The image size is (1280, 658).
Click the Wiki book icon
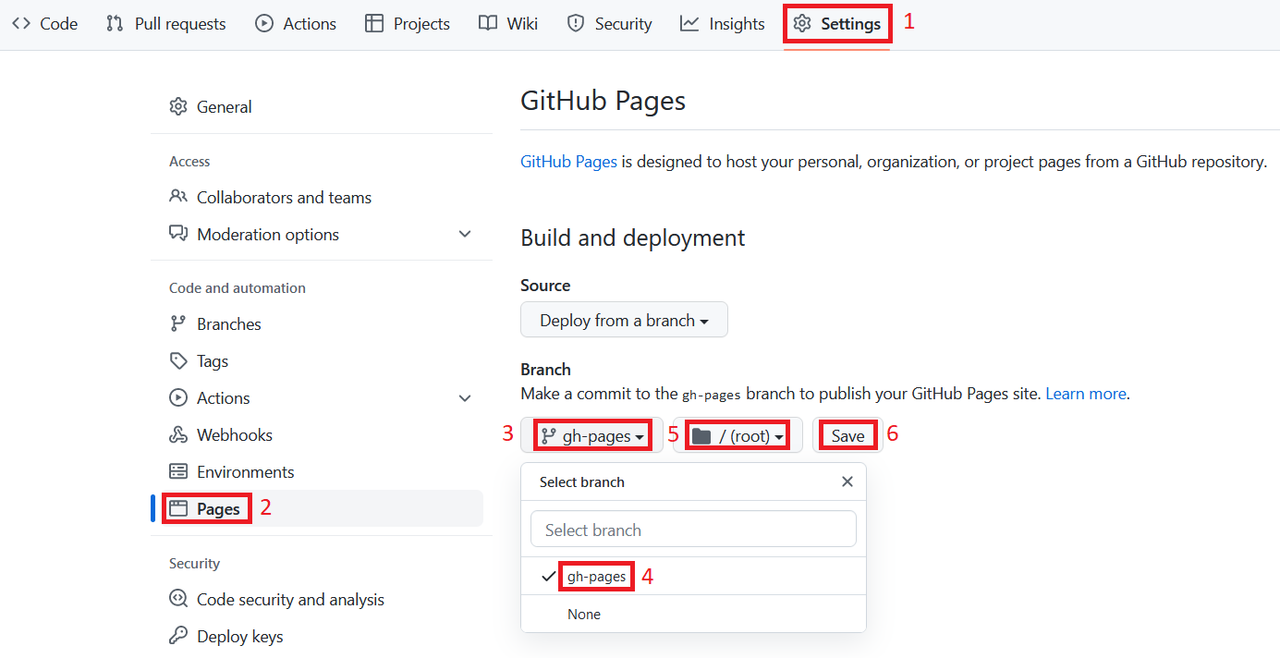pyautogui.click(x=488, y=24)
